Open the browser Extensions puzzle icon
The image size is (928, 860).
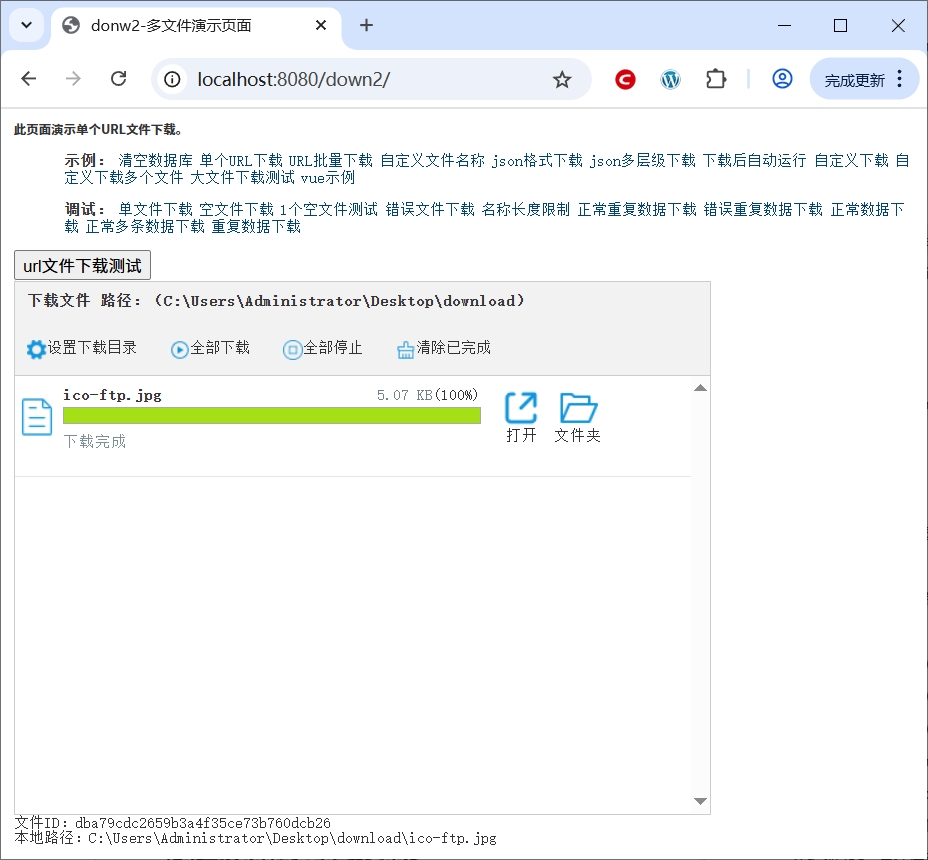(716, 79)
